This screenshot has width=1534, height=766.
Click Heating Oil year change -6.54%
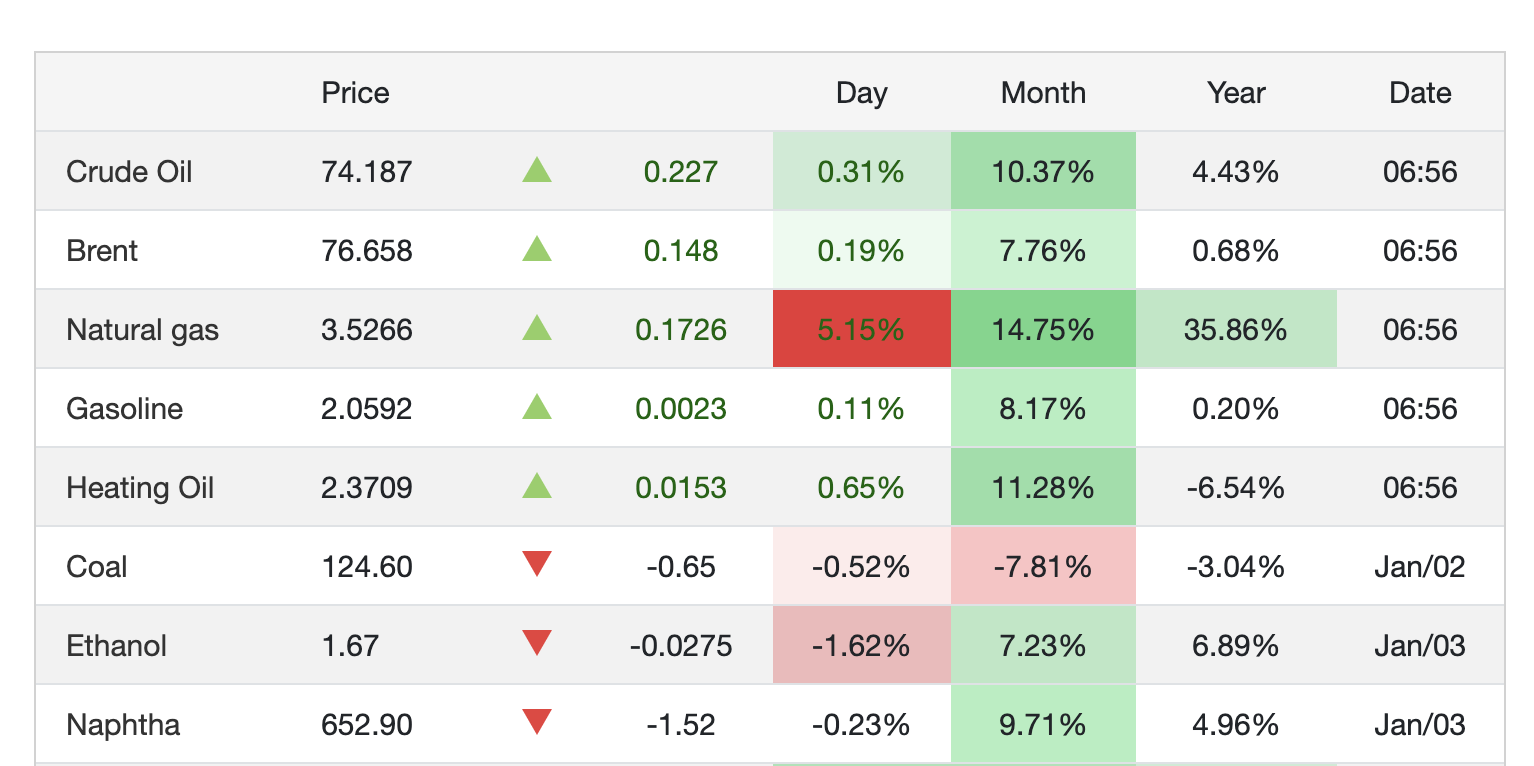[x=1236, y=488]
